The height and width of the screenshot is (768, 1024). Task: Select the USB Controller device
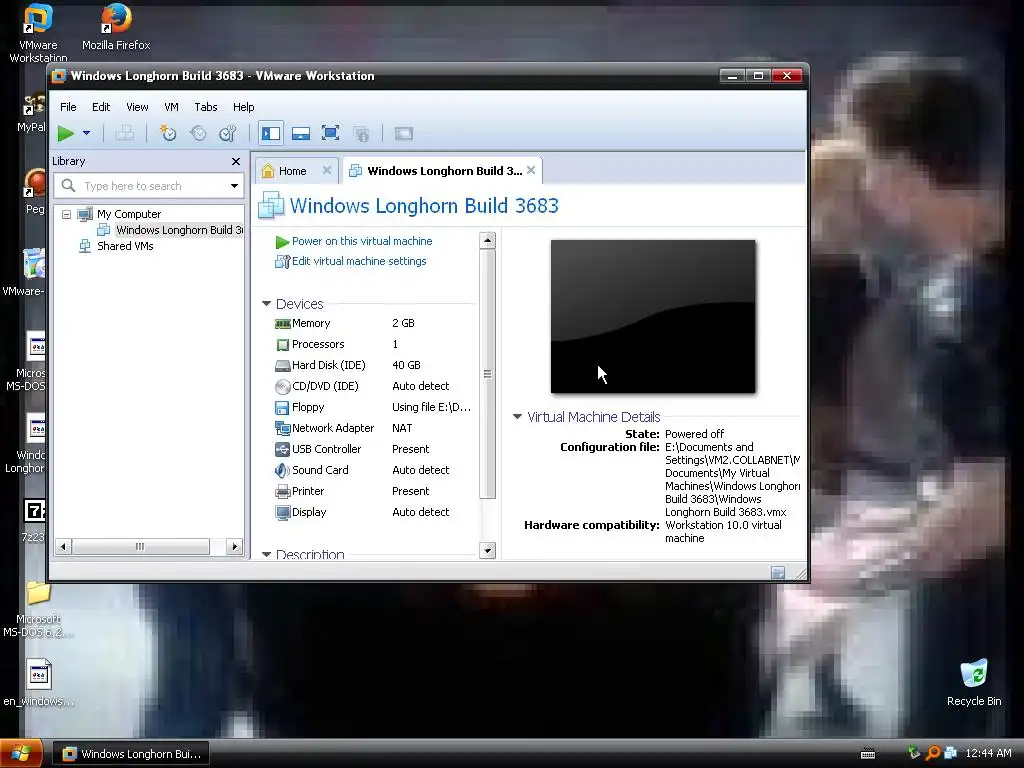(x=372, y=449)
